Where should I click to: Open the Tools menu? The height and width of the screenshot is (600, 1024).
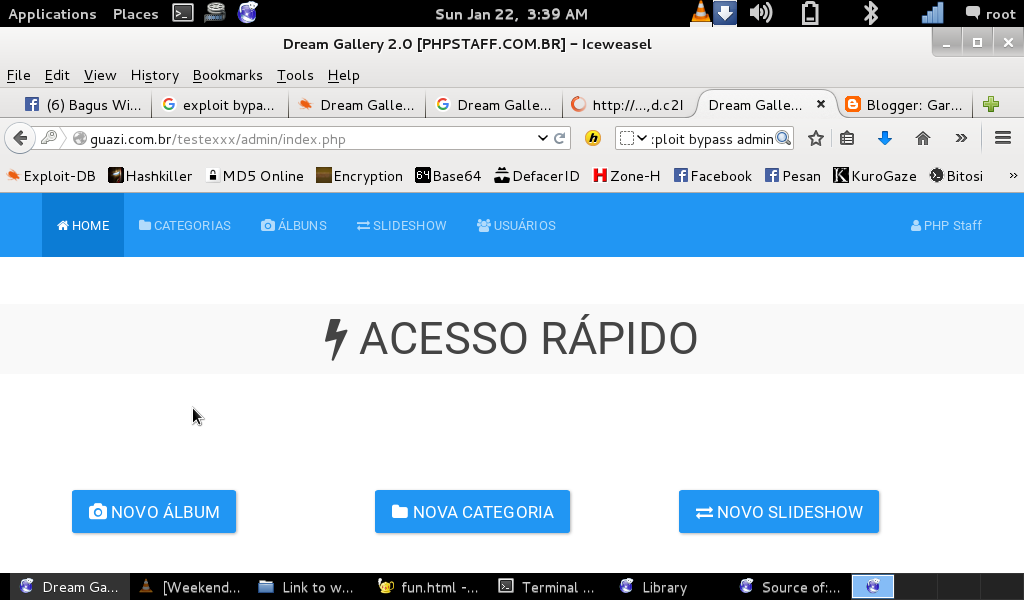click(x=295, y=75)
